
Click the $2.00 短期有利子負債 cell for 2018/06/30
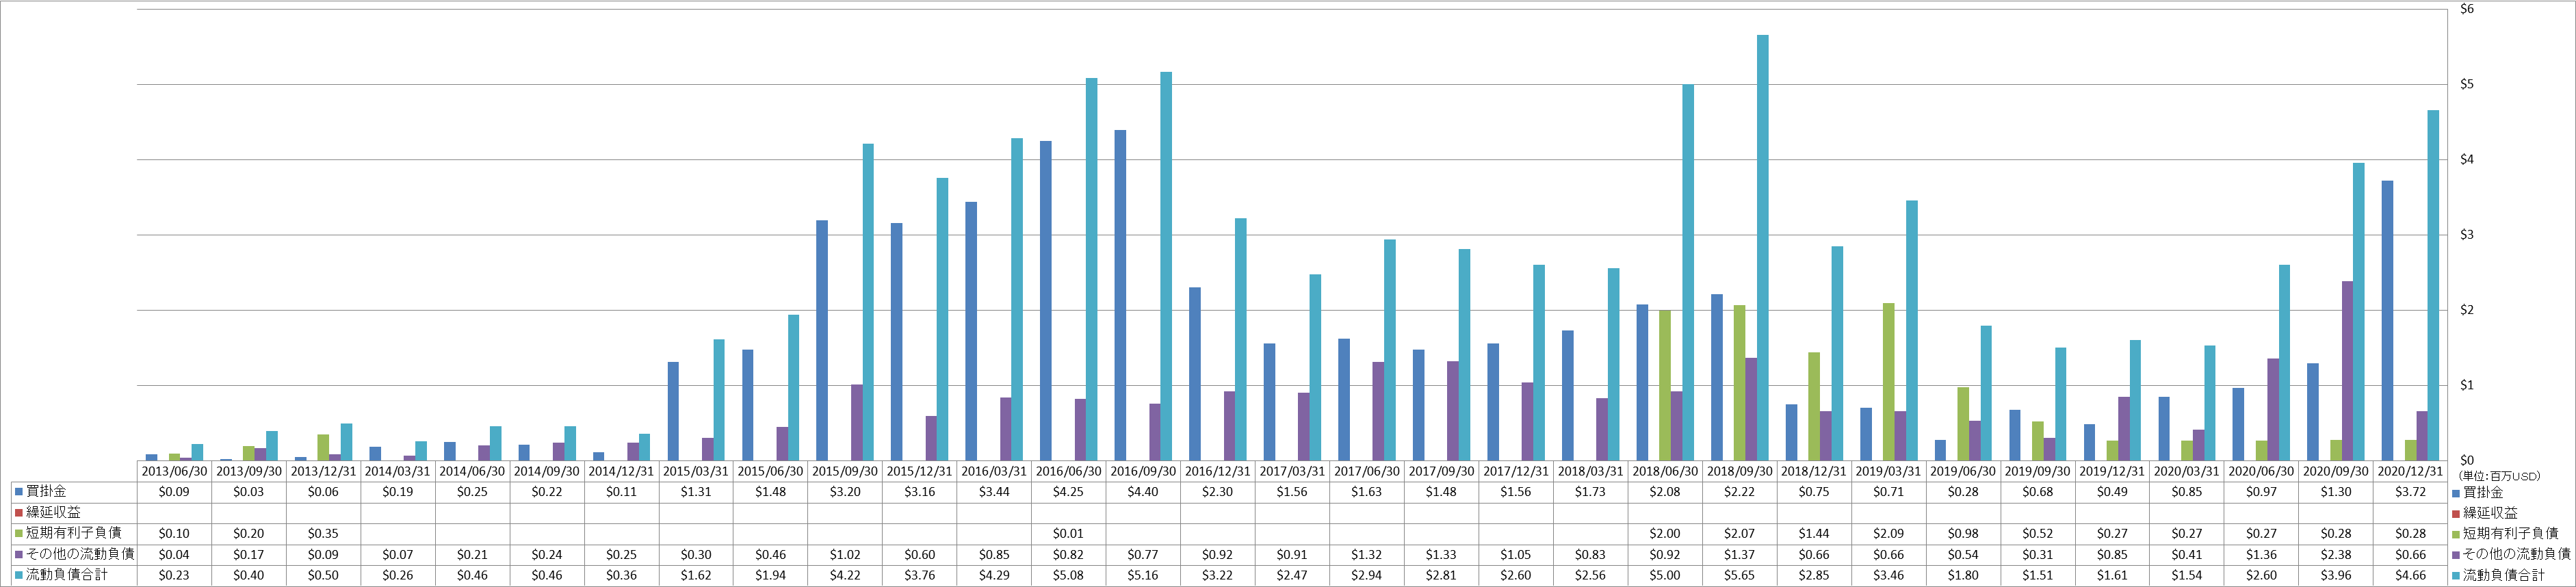1665,534
